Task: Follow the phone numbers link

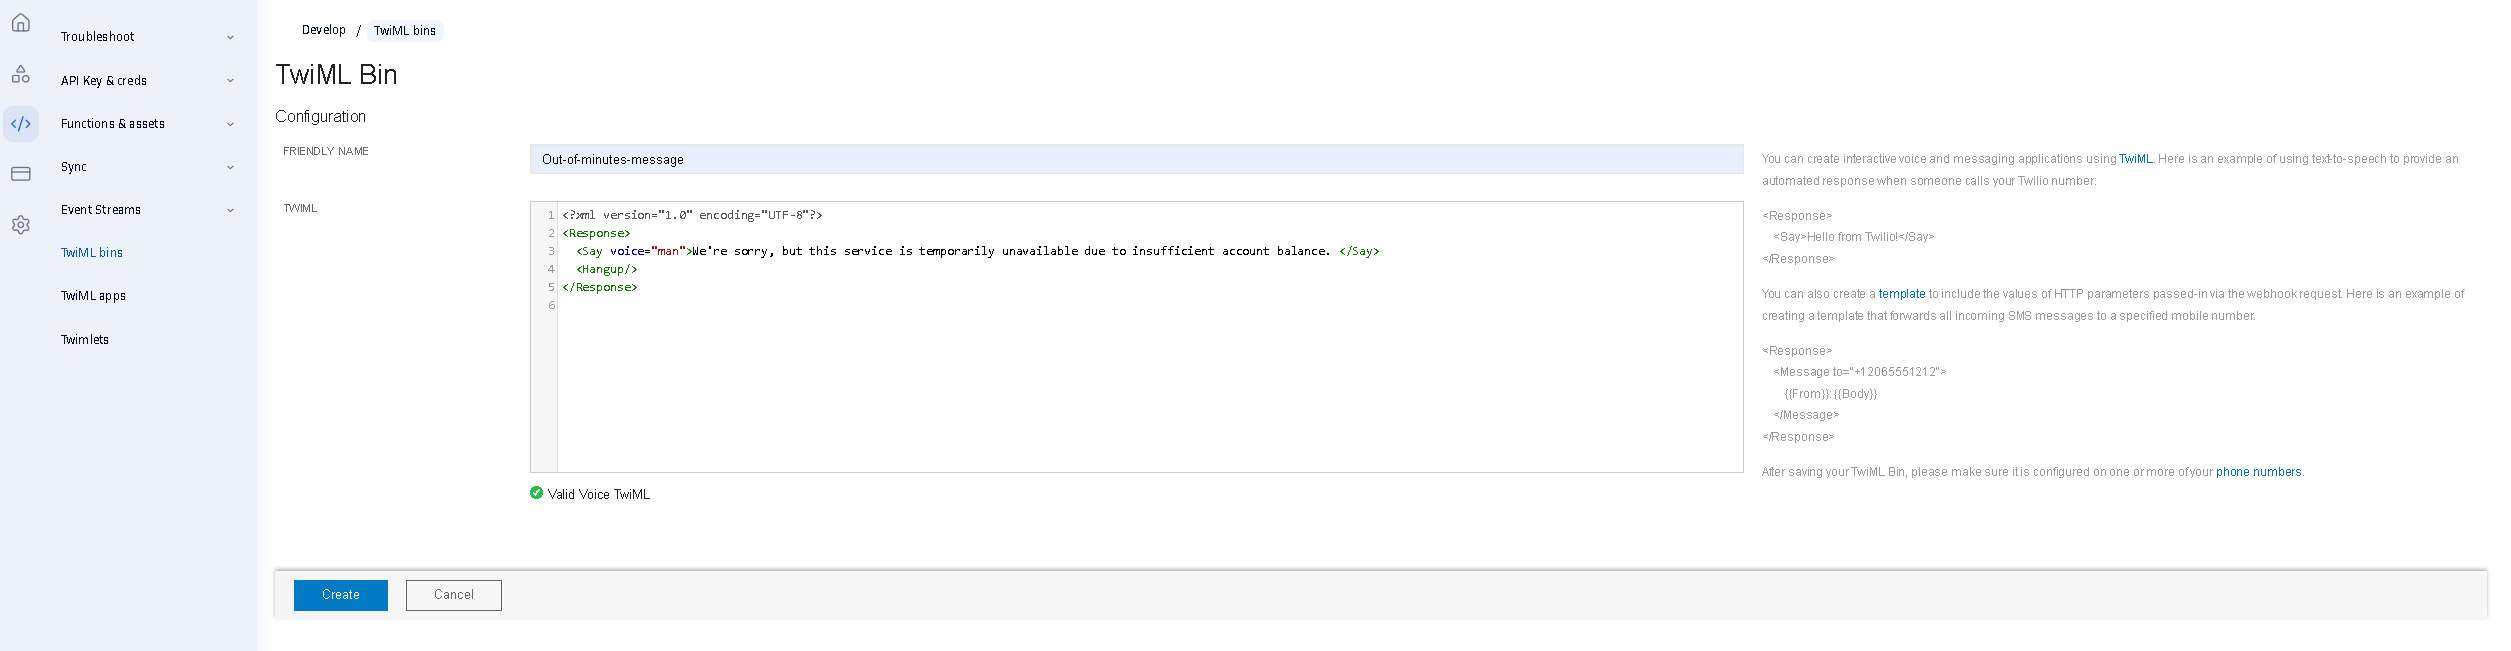Action: pyautogui.click(x=2259, y=472)
